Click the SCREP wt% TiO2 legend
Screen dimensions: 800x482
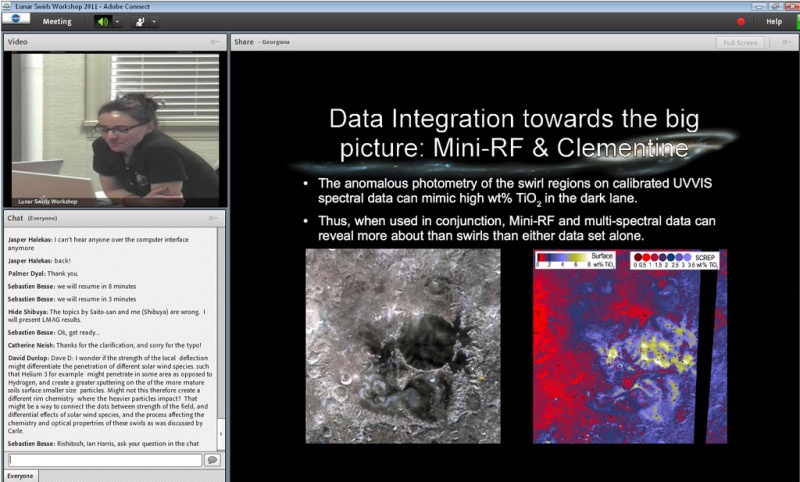click(674, 260)
